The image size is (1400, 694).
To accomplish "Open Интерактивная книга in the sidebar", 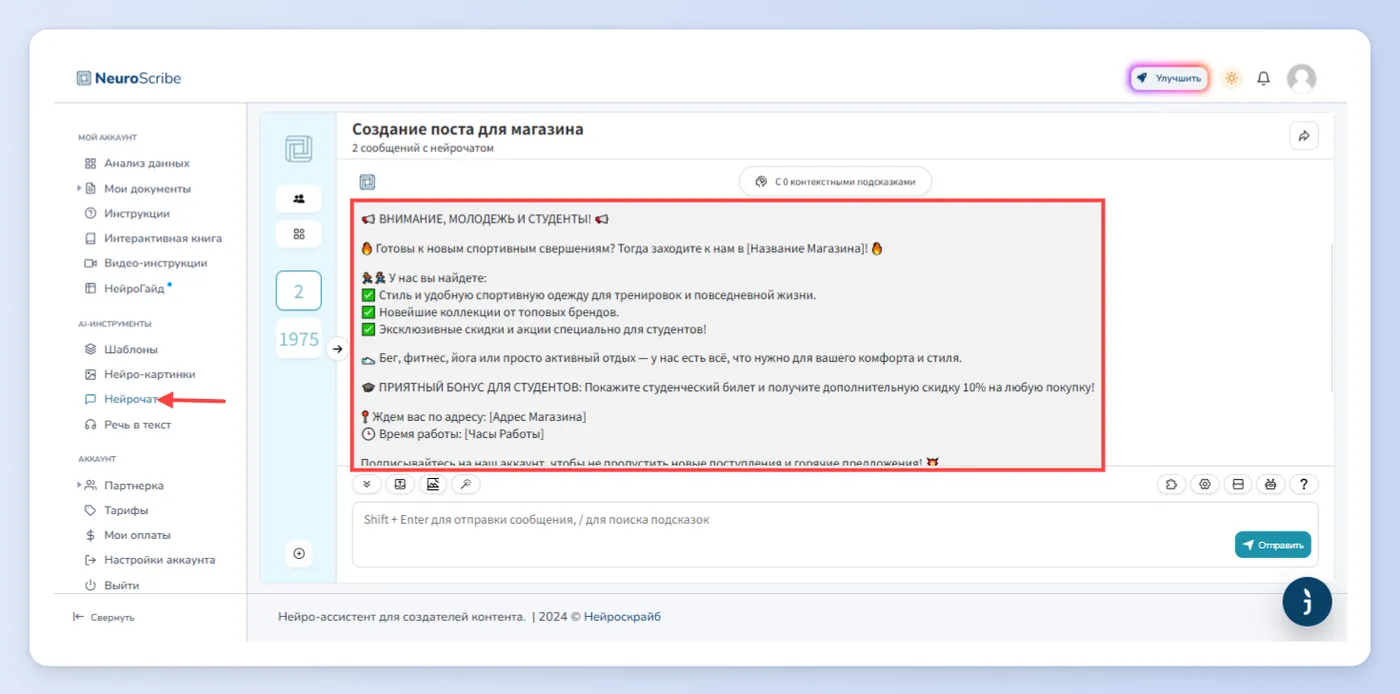I will point(153,238).
